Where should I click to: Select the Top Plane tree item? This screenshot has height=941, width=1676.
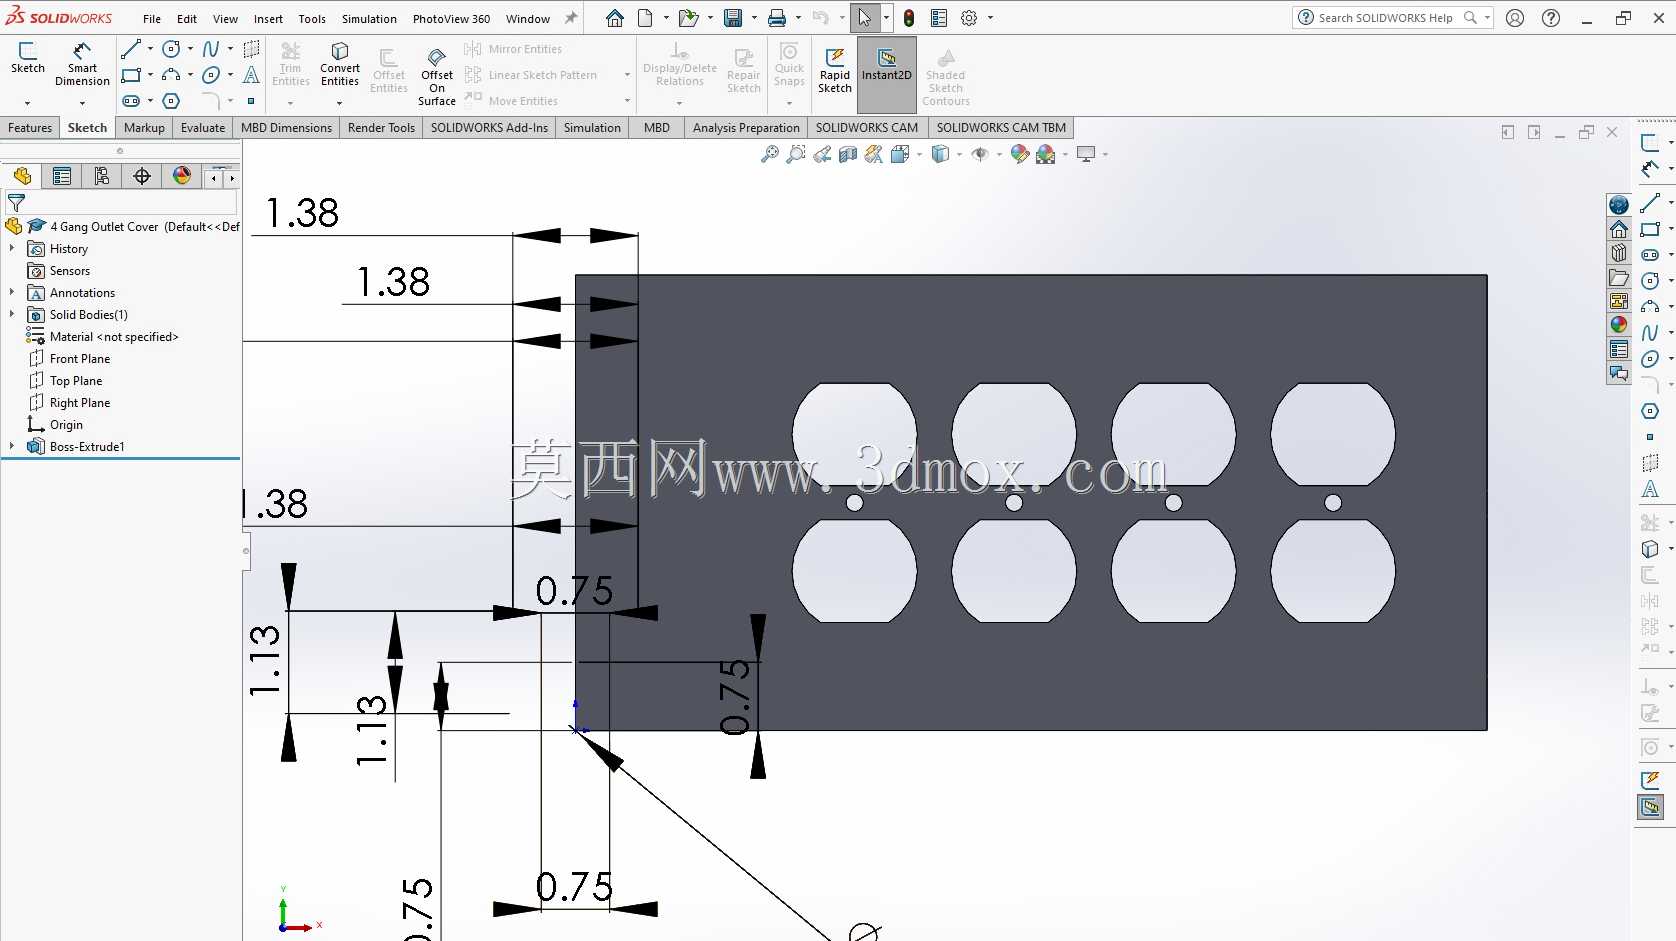point(76,381)
